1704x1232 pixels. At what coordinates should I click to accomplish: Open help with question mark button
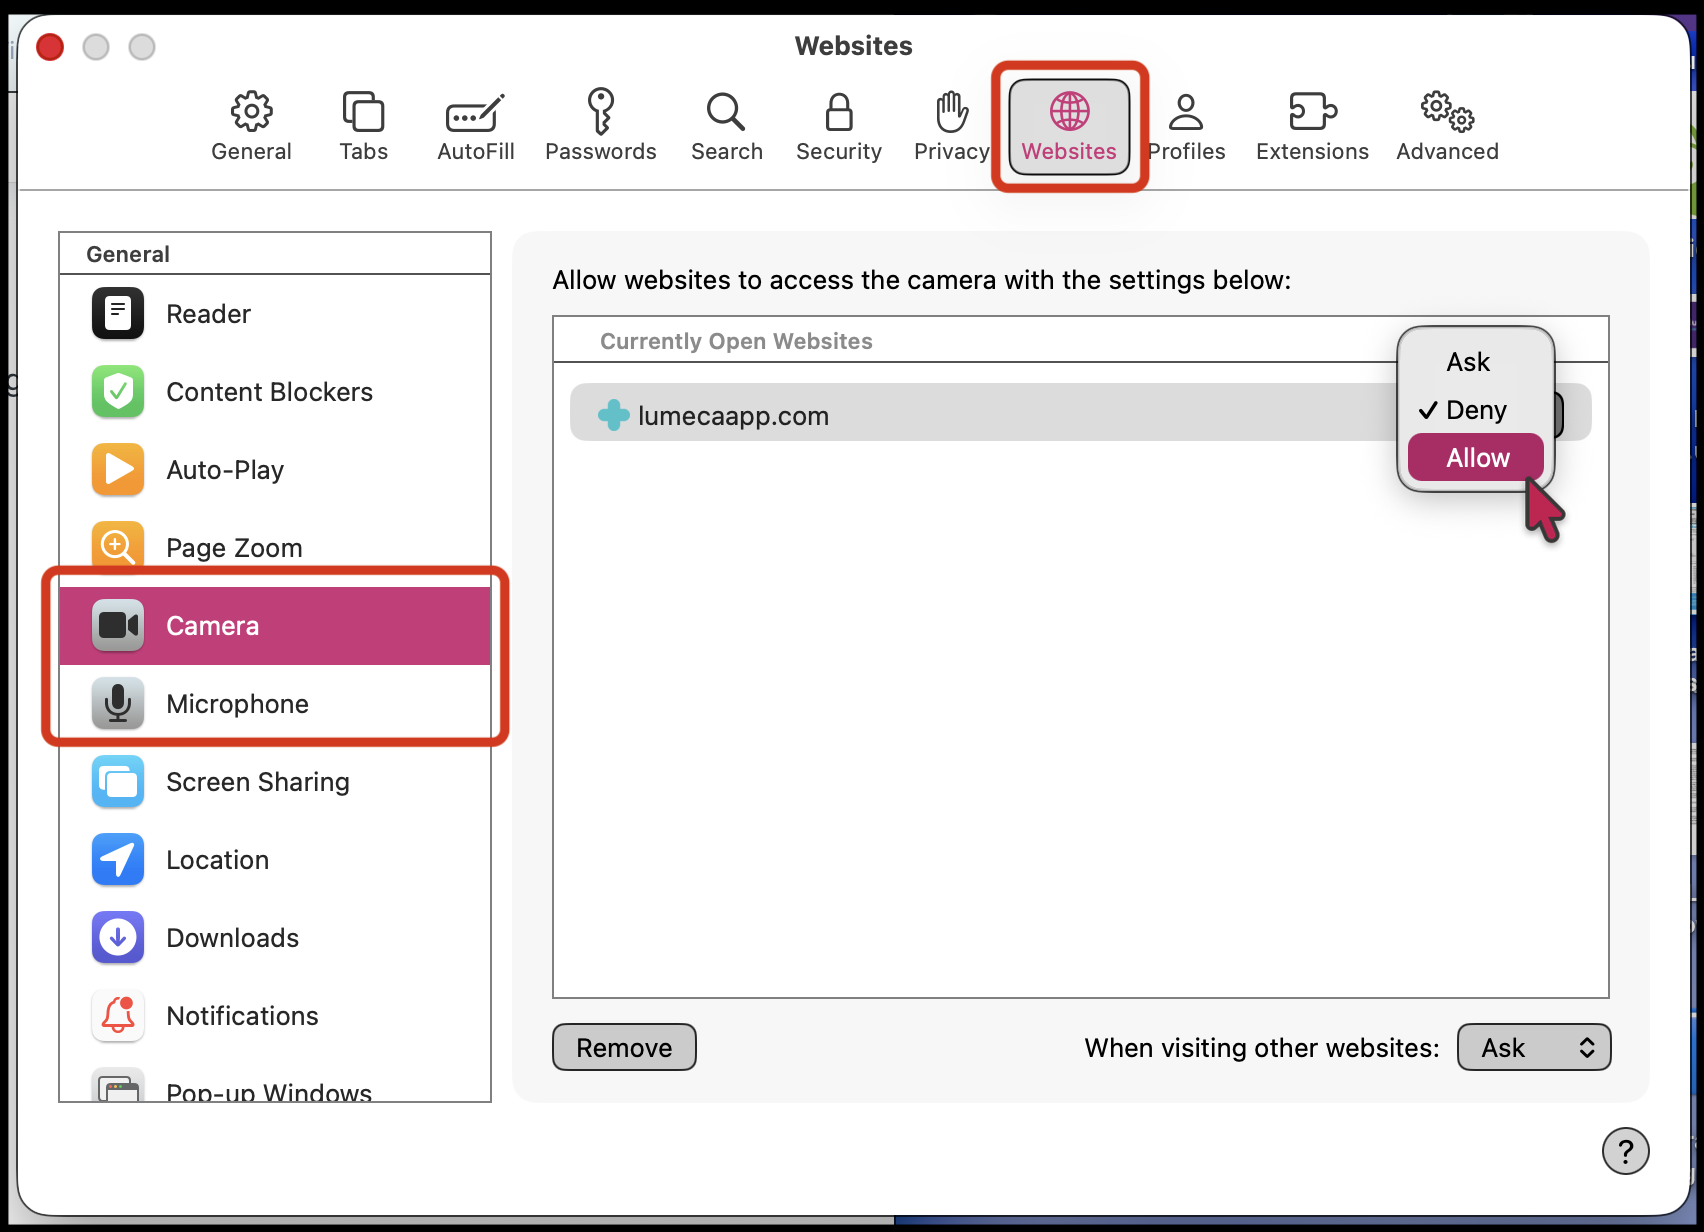1625,1151
